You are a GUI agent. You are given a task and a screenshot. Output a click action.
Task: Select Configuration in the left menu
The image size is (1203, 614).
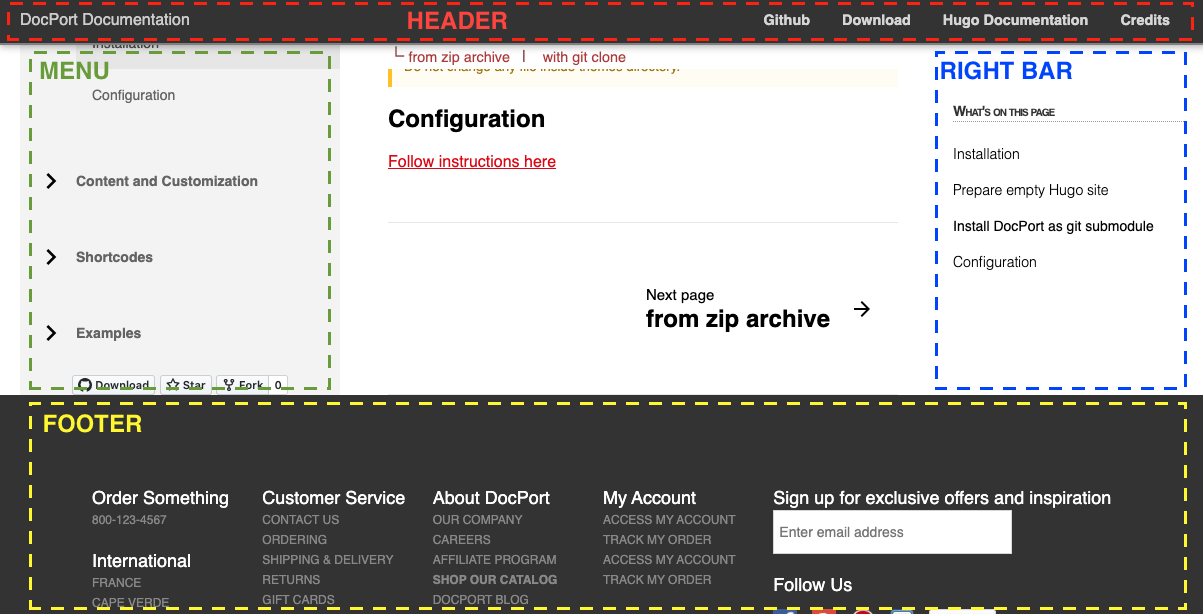pyautogui.click(x=133, y=96)
